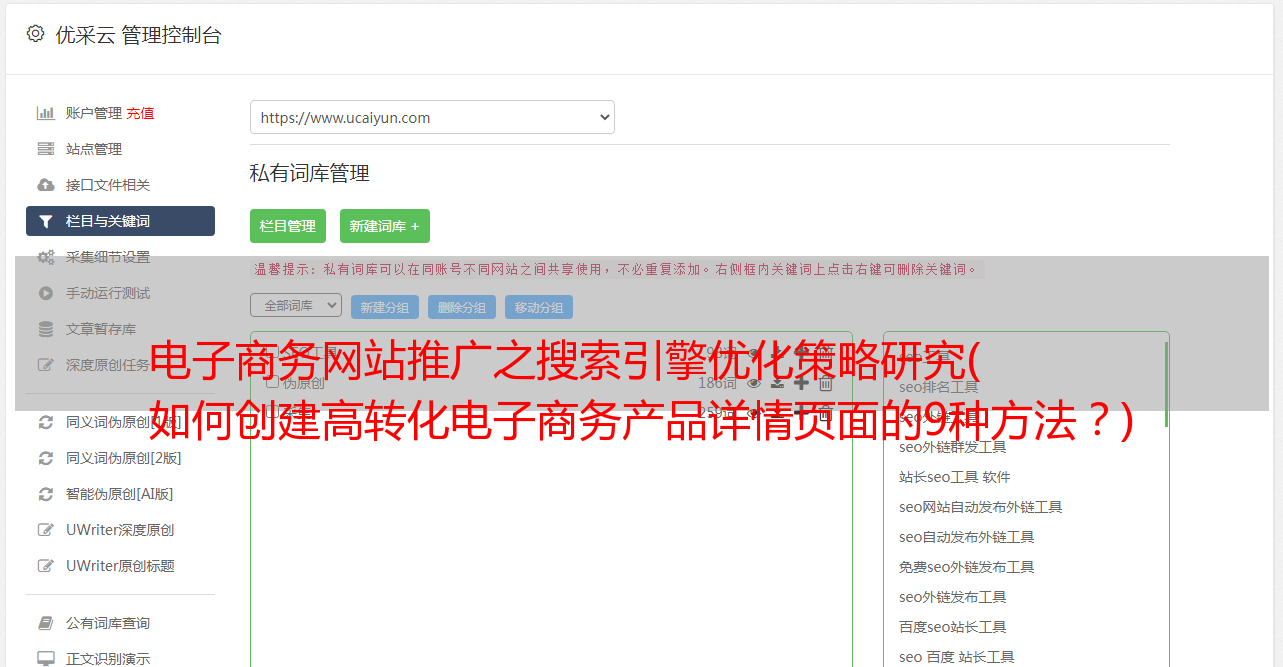Screen dimensions: 1283x667
Task: Check the 伪原创 checkbox
Action: pyautogui.click(x=271, y=382)
